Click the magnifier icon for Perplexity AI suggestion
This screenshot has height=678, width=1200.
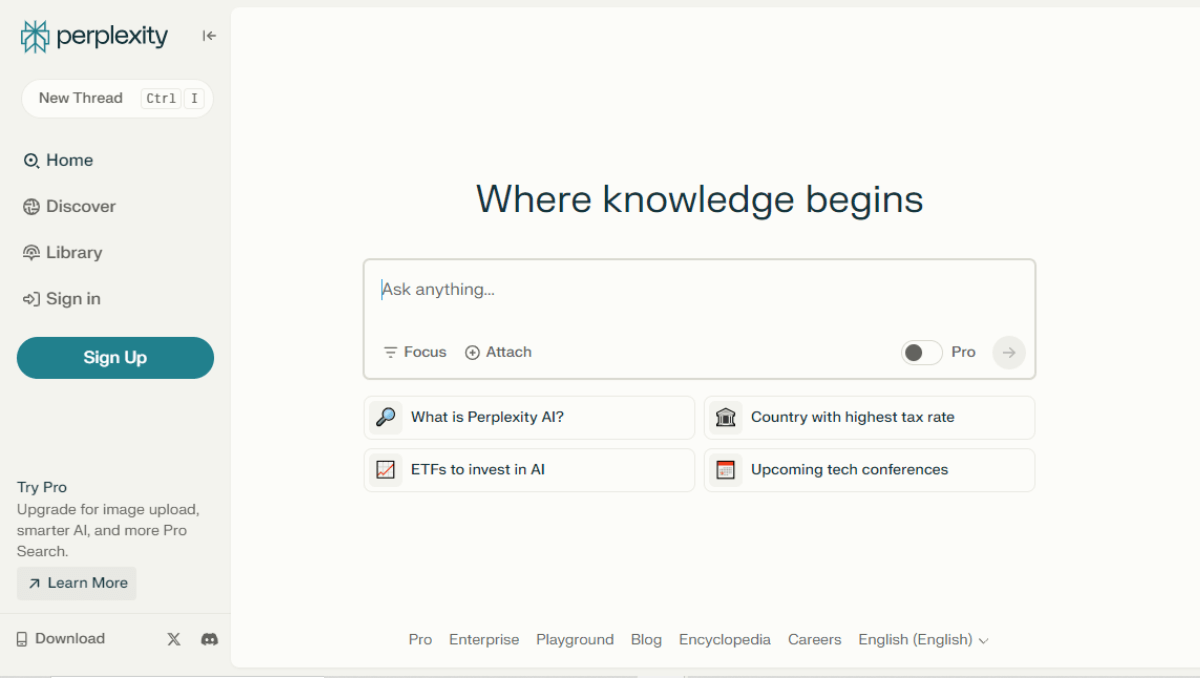coord(385,417)
